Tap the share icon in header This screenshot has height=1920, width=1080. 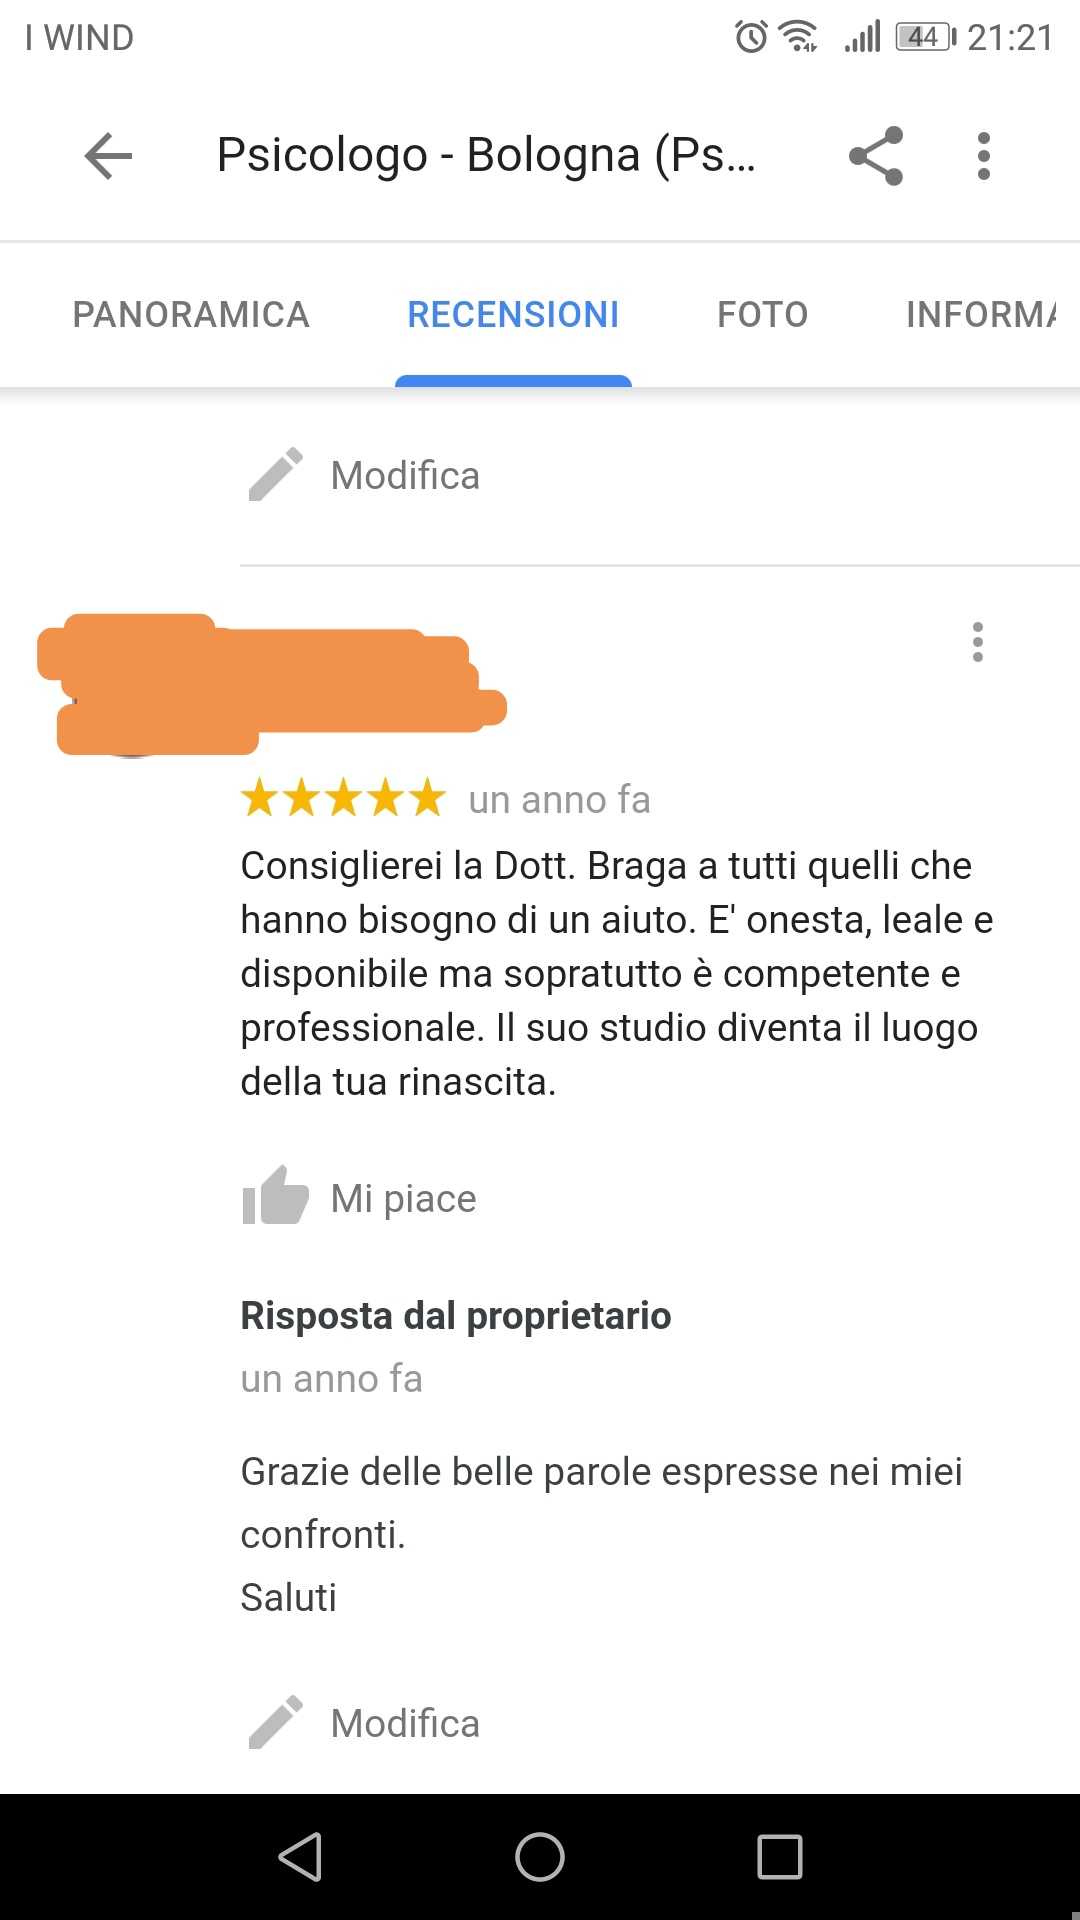pyautogui.click(x=876, y=156)
